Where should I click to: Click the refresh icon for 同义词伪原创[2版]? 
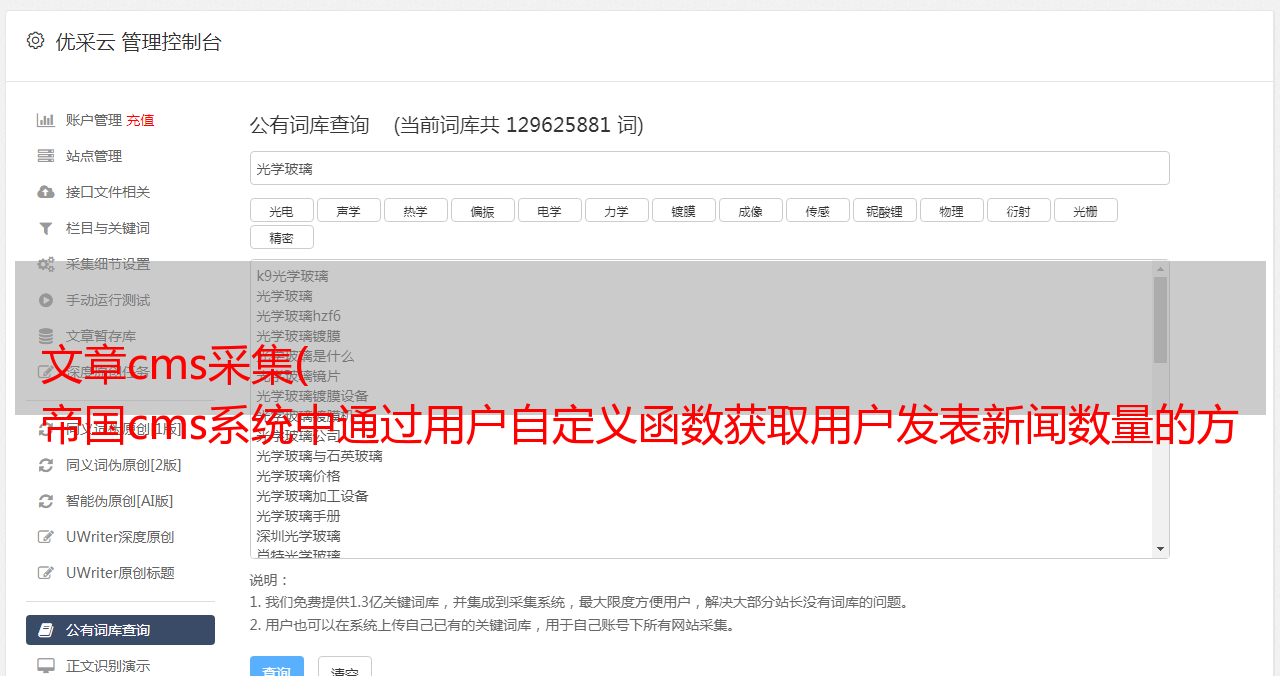46,465
